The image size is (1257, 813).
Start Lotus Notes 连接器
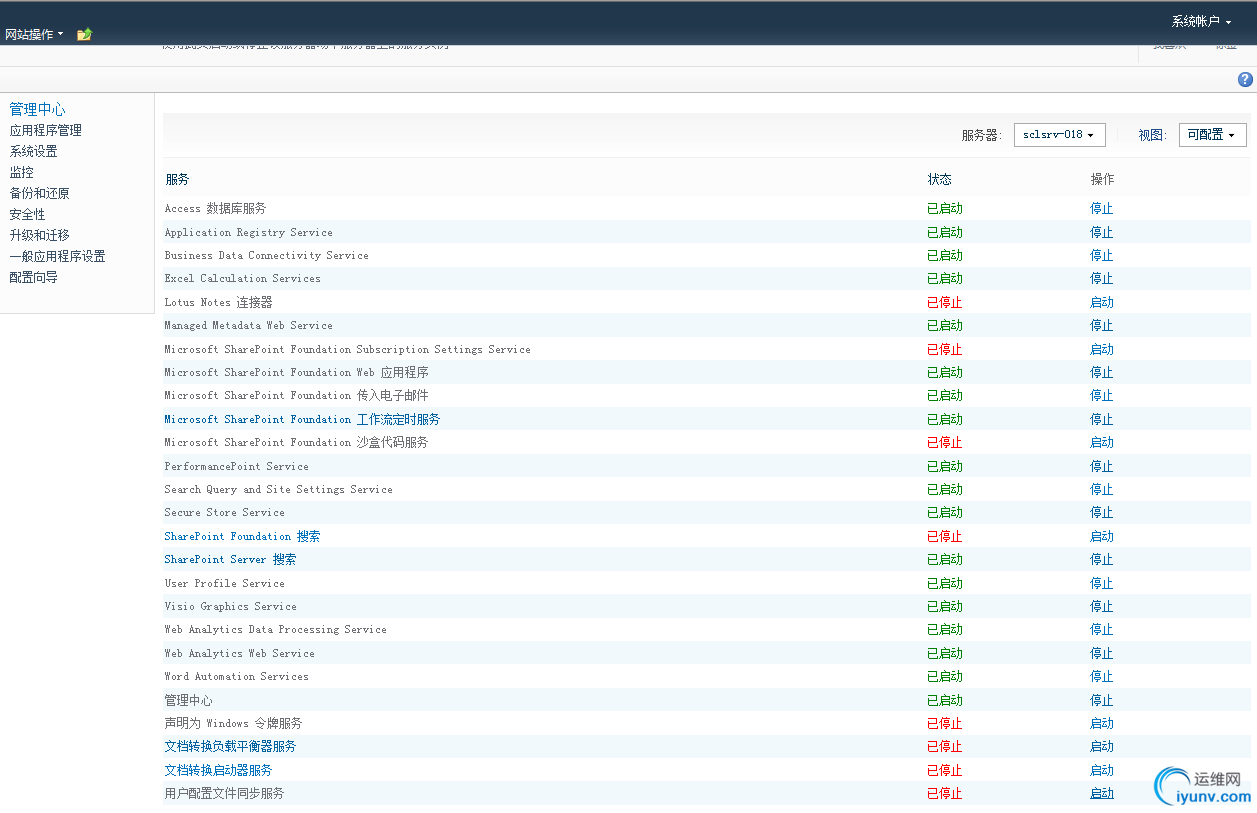click(x=1101, y=302)
